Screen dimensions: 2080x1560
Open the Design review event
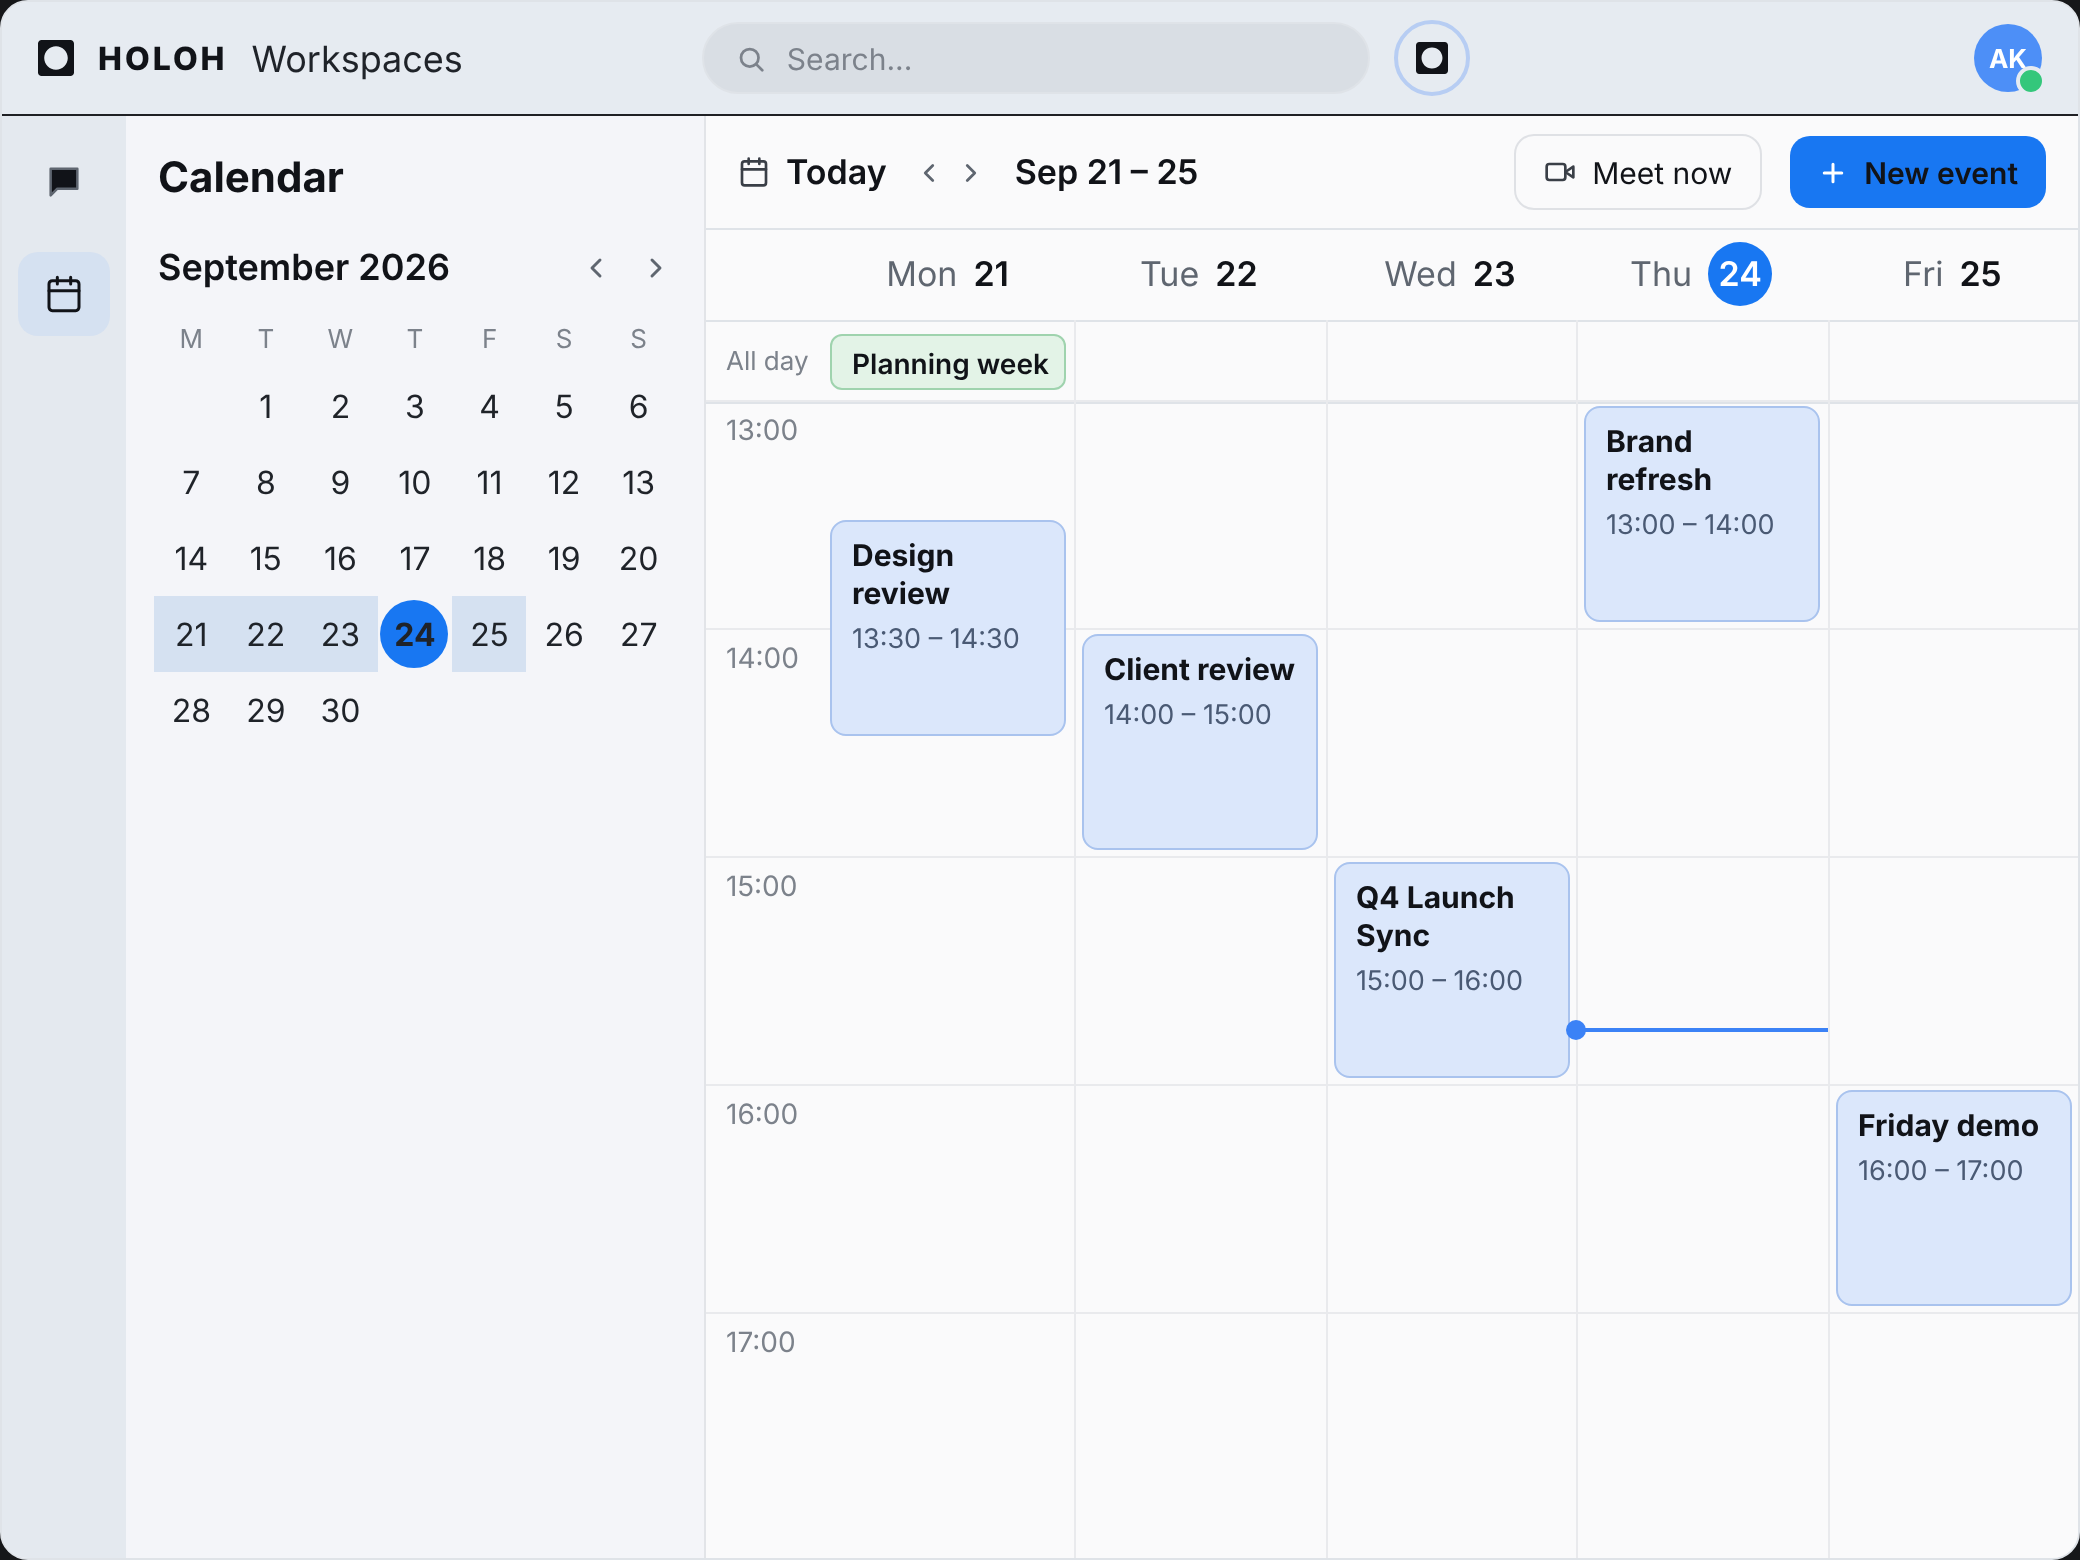click(948, 628)
